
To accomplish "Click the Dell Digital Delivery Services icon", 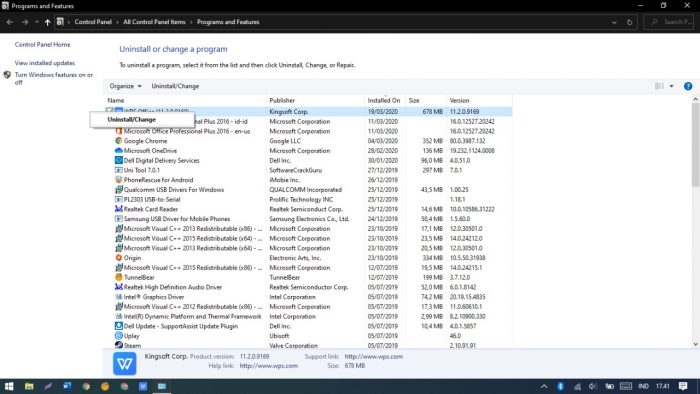I will 118,161.
